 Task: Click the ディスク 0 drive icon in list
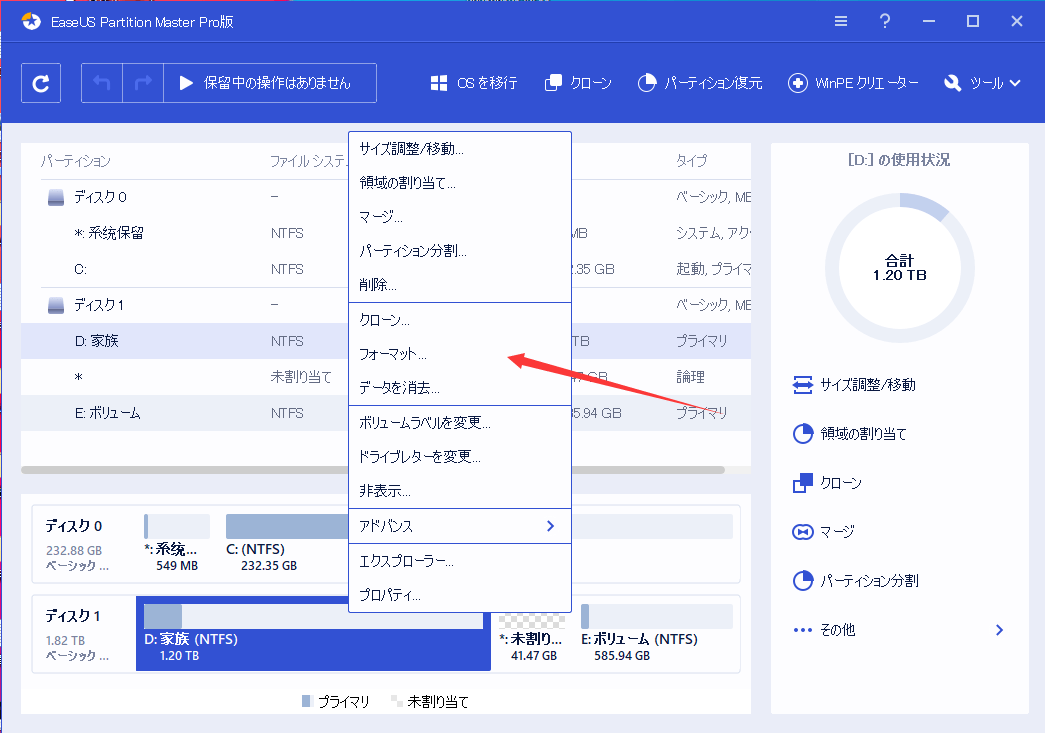pos(56,197)
